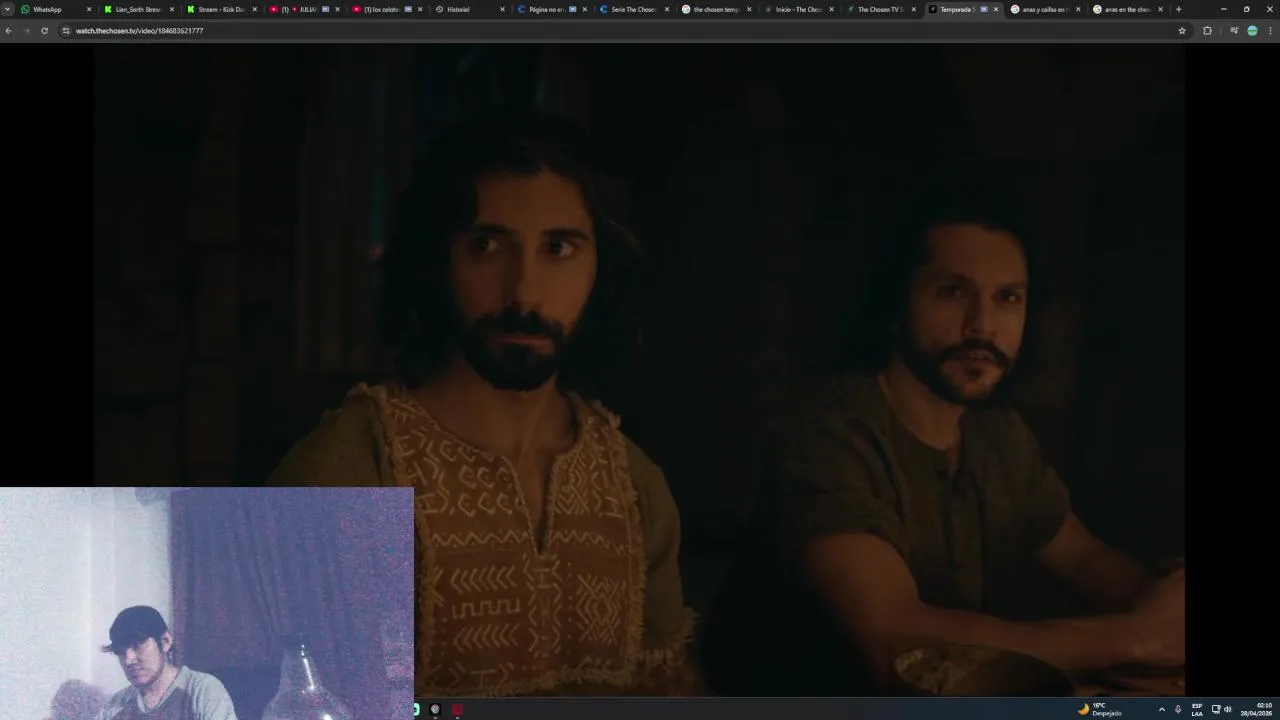View site information icon in address bar

coord(66,31)
